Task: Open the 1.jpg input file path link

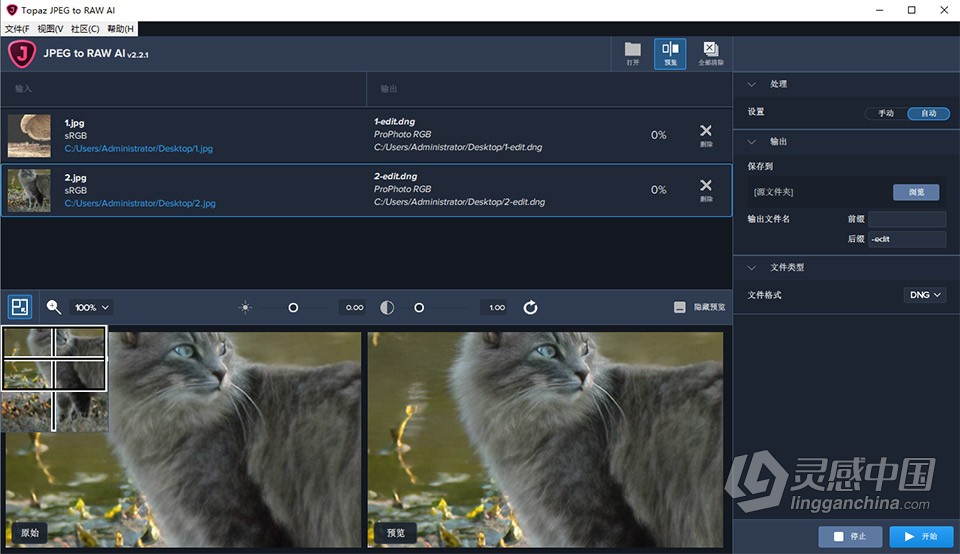Action: (x=139, y=149)
